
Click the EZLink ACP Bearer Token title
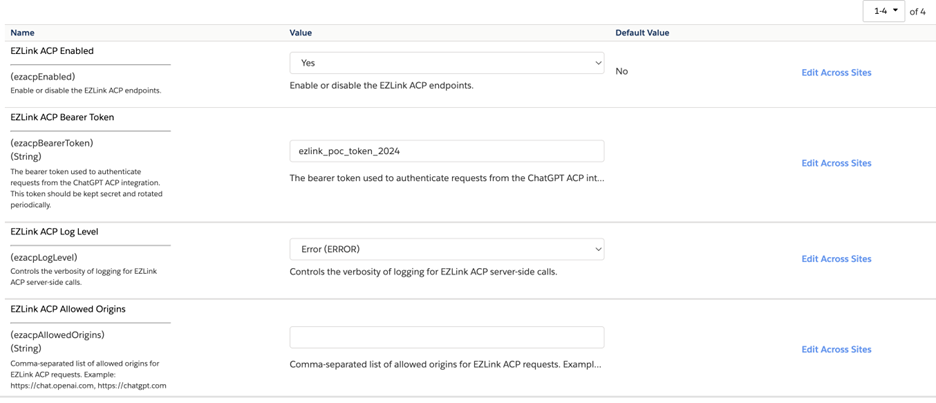point(62,117)
